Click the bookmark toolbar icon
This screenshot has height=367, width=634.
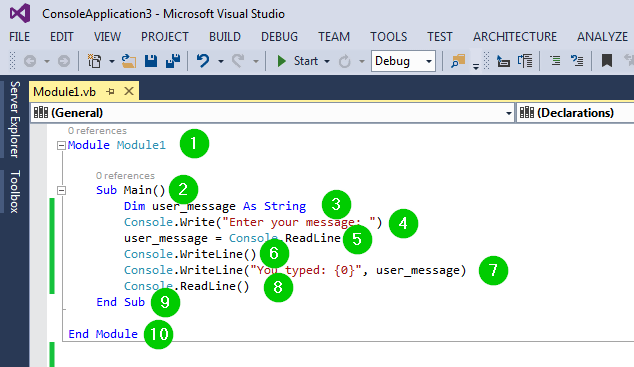(607, 61)
